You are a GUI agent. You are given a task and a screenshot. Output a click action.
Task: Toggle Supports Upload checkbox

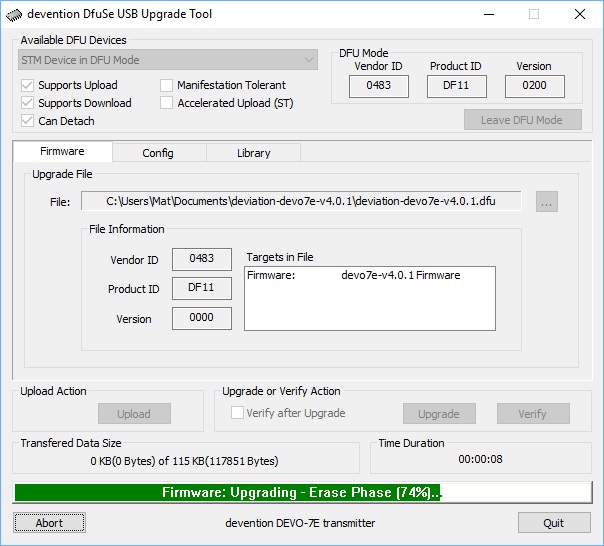(x=27, y=85)
